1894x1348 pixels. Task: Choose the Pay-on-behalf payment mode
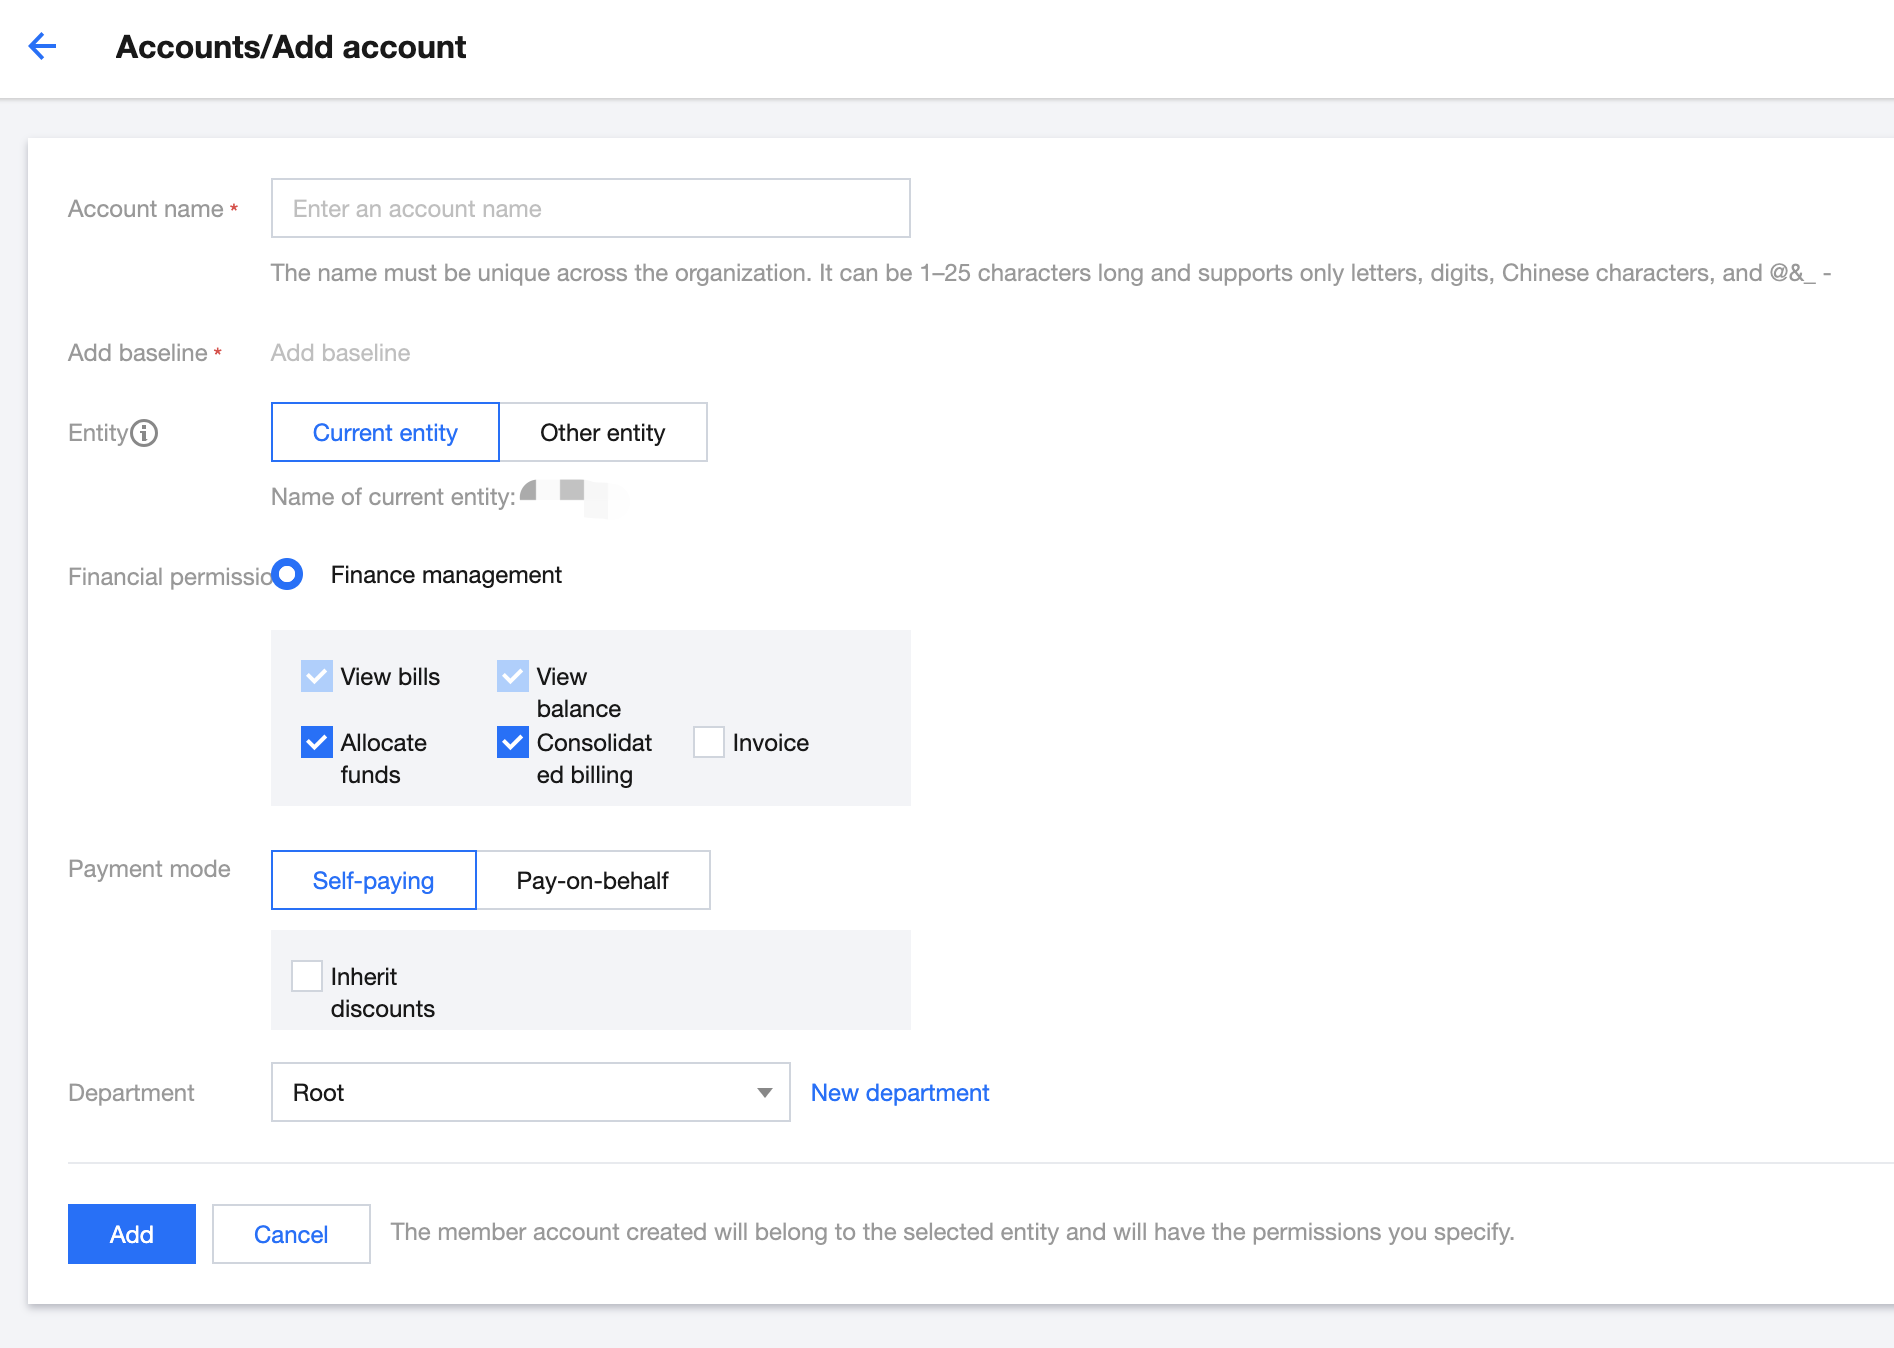[592, 880]
